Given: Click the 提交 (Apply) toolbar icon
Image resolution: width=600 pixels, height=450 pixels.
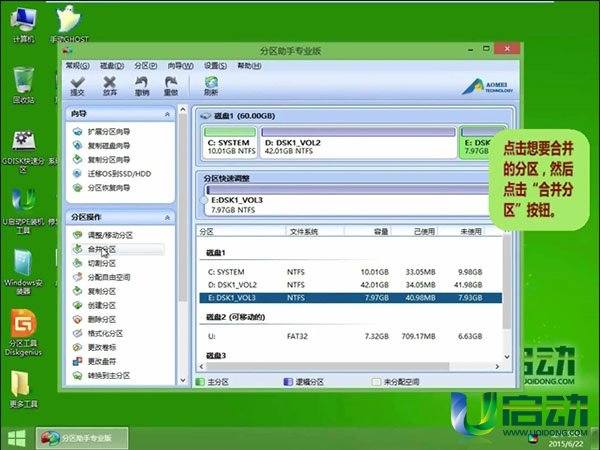Looking at the screenshot, I should click(x=78, y=86).
